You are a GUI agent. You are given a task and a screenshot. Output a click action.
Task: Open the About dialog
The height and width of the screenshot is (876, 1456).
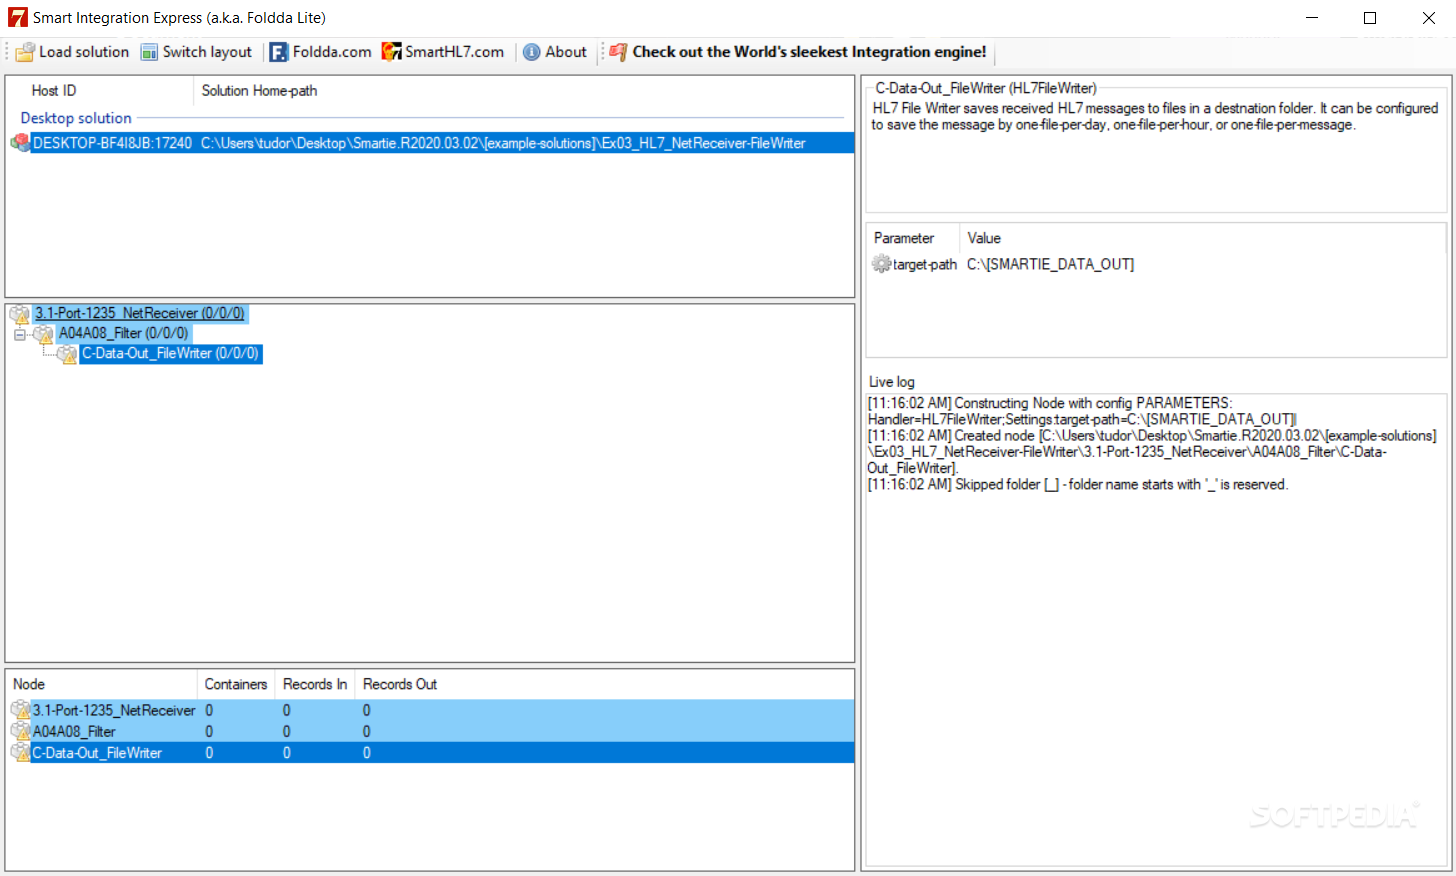pyautogui.click(x=555, y=52)
